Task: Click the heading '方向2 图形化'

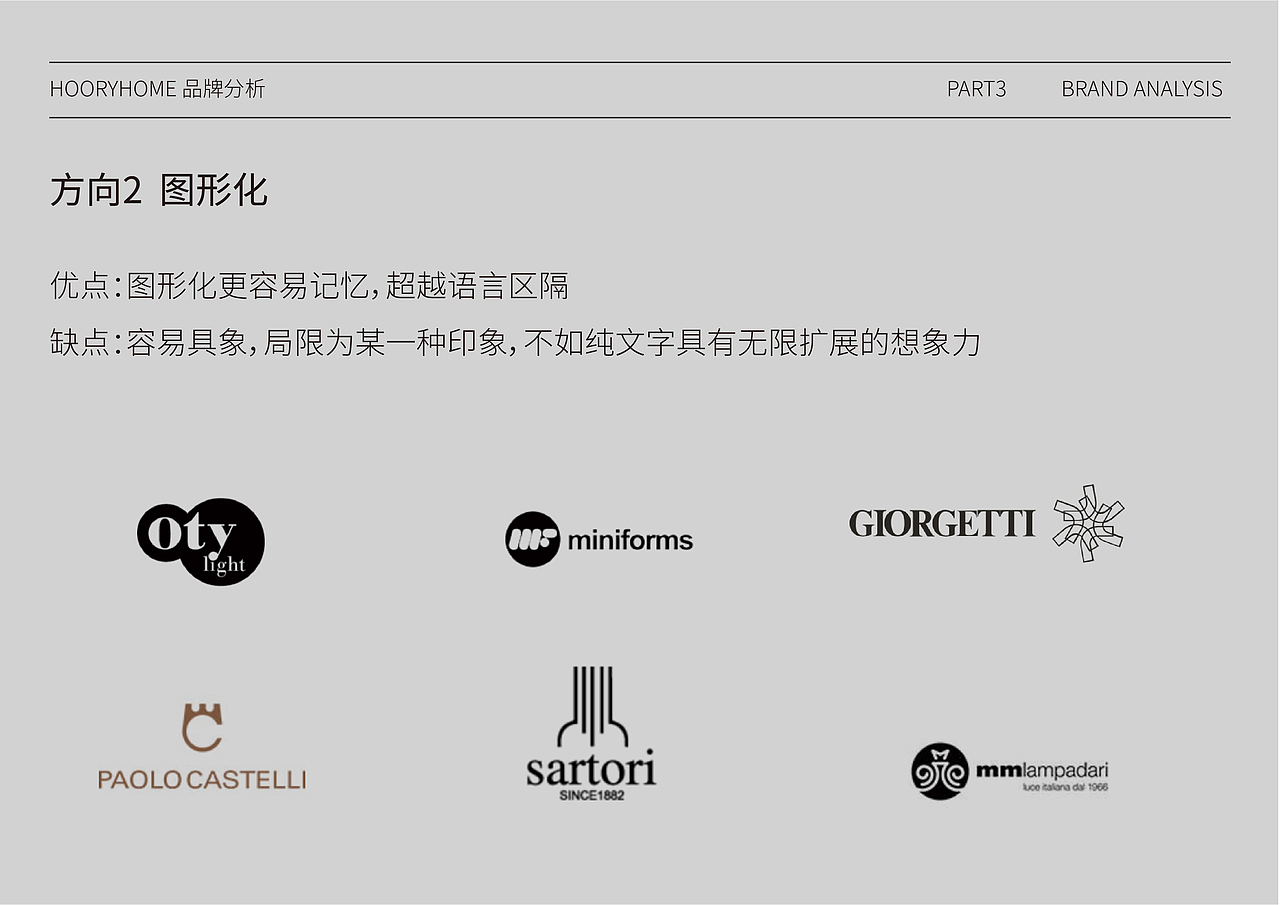Action: click(159, 189)
